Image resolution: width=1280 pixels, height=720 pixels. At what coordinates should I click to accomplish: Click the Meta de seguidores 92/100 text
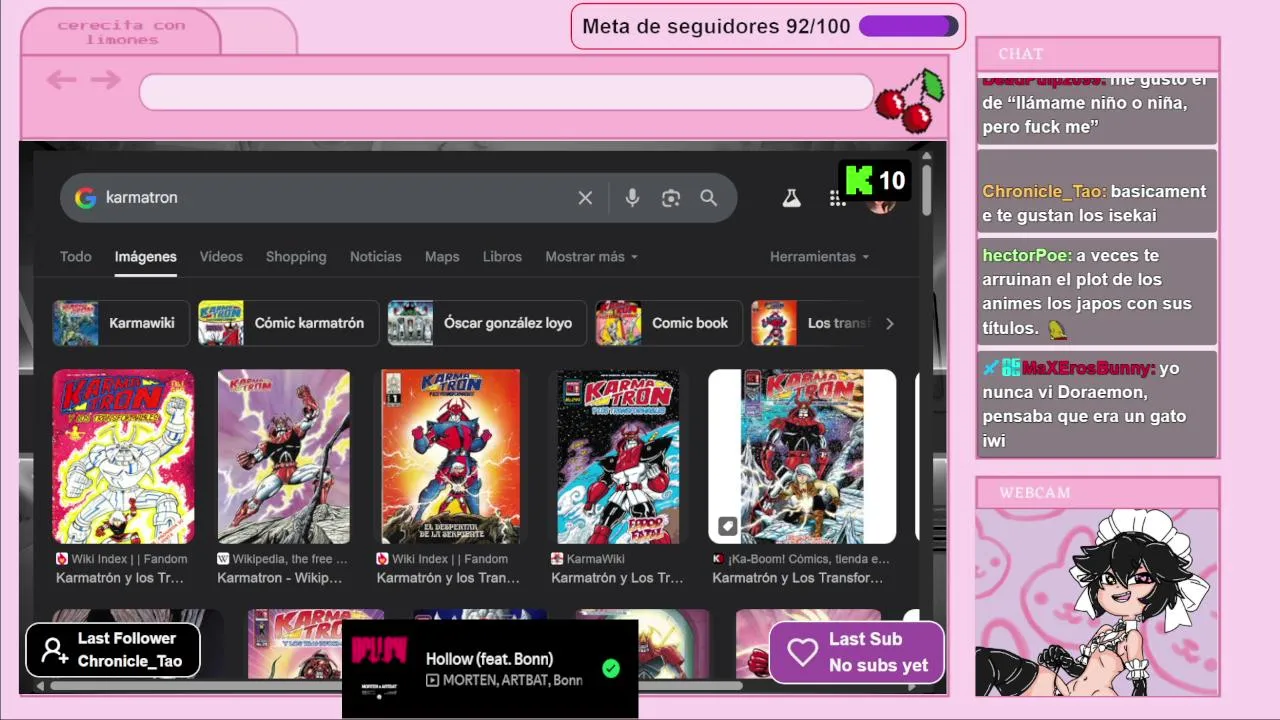click(x=716, y=26)
